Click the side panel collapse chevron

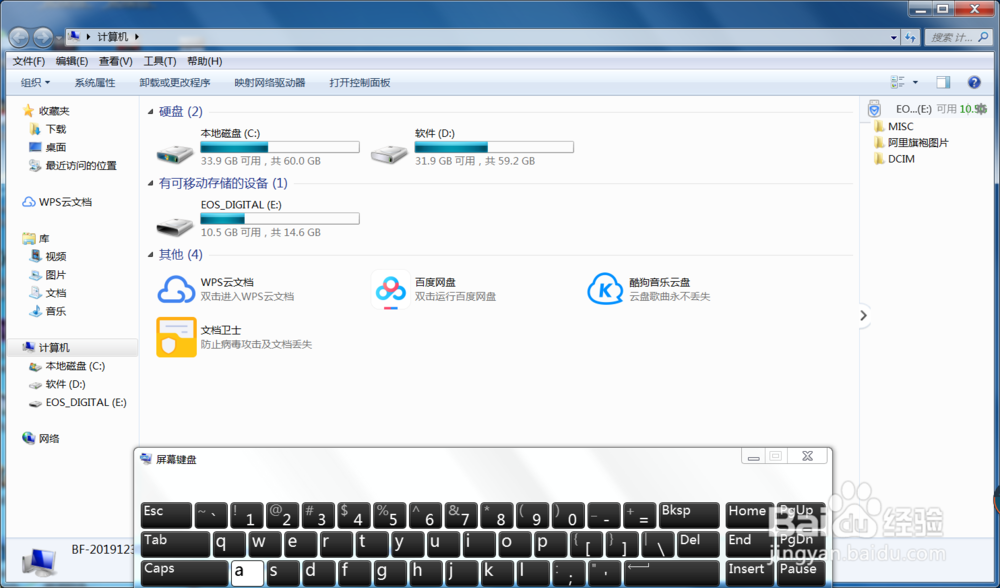tap(864, 316)
